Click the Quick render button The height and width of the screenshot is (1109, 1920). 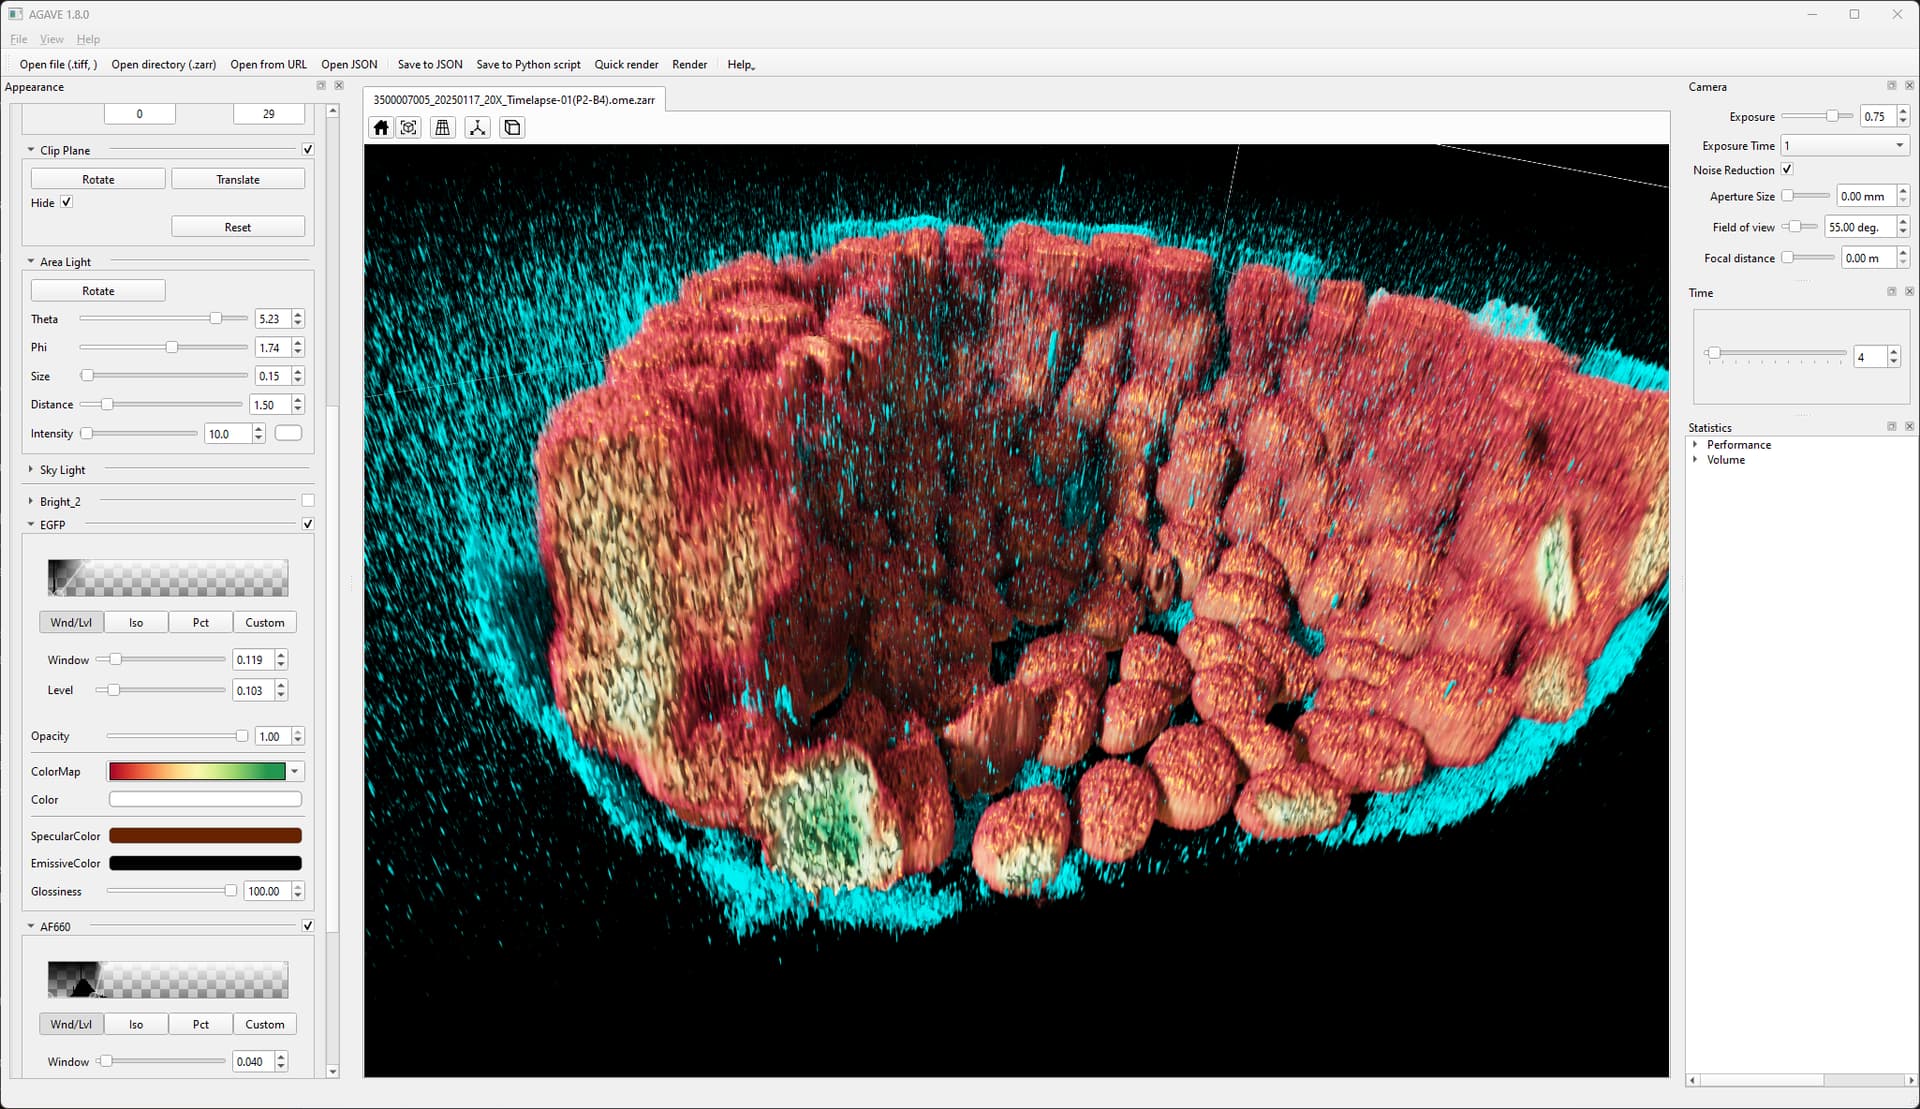[626, 64]
